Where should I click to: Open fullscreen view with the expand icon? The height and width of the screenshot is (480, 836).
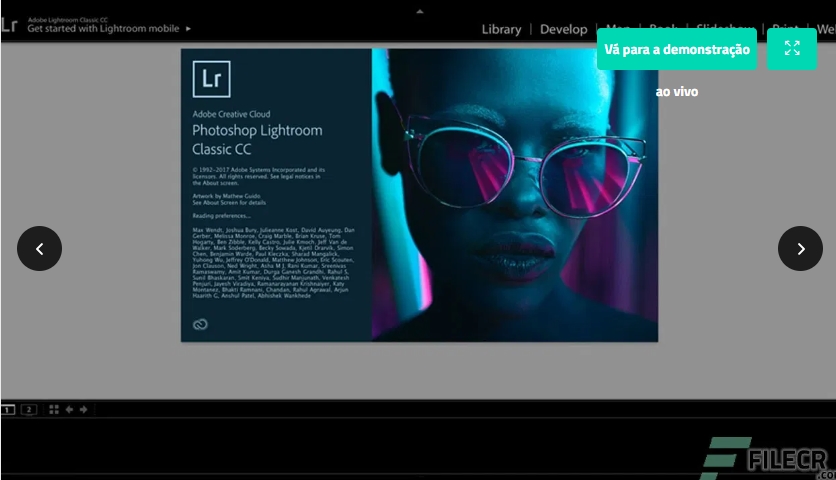click(792, 49)
